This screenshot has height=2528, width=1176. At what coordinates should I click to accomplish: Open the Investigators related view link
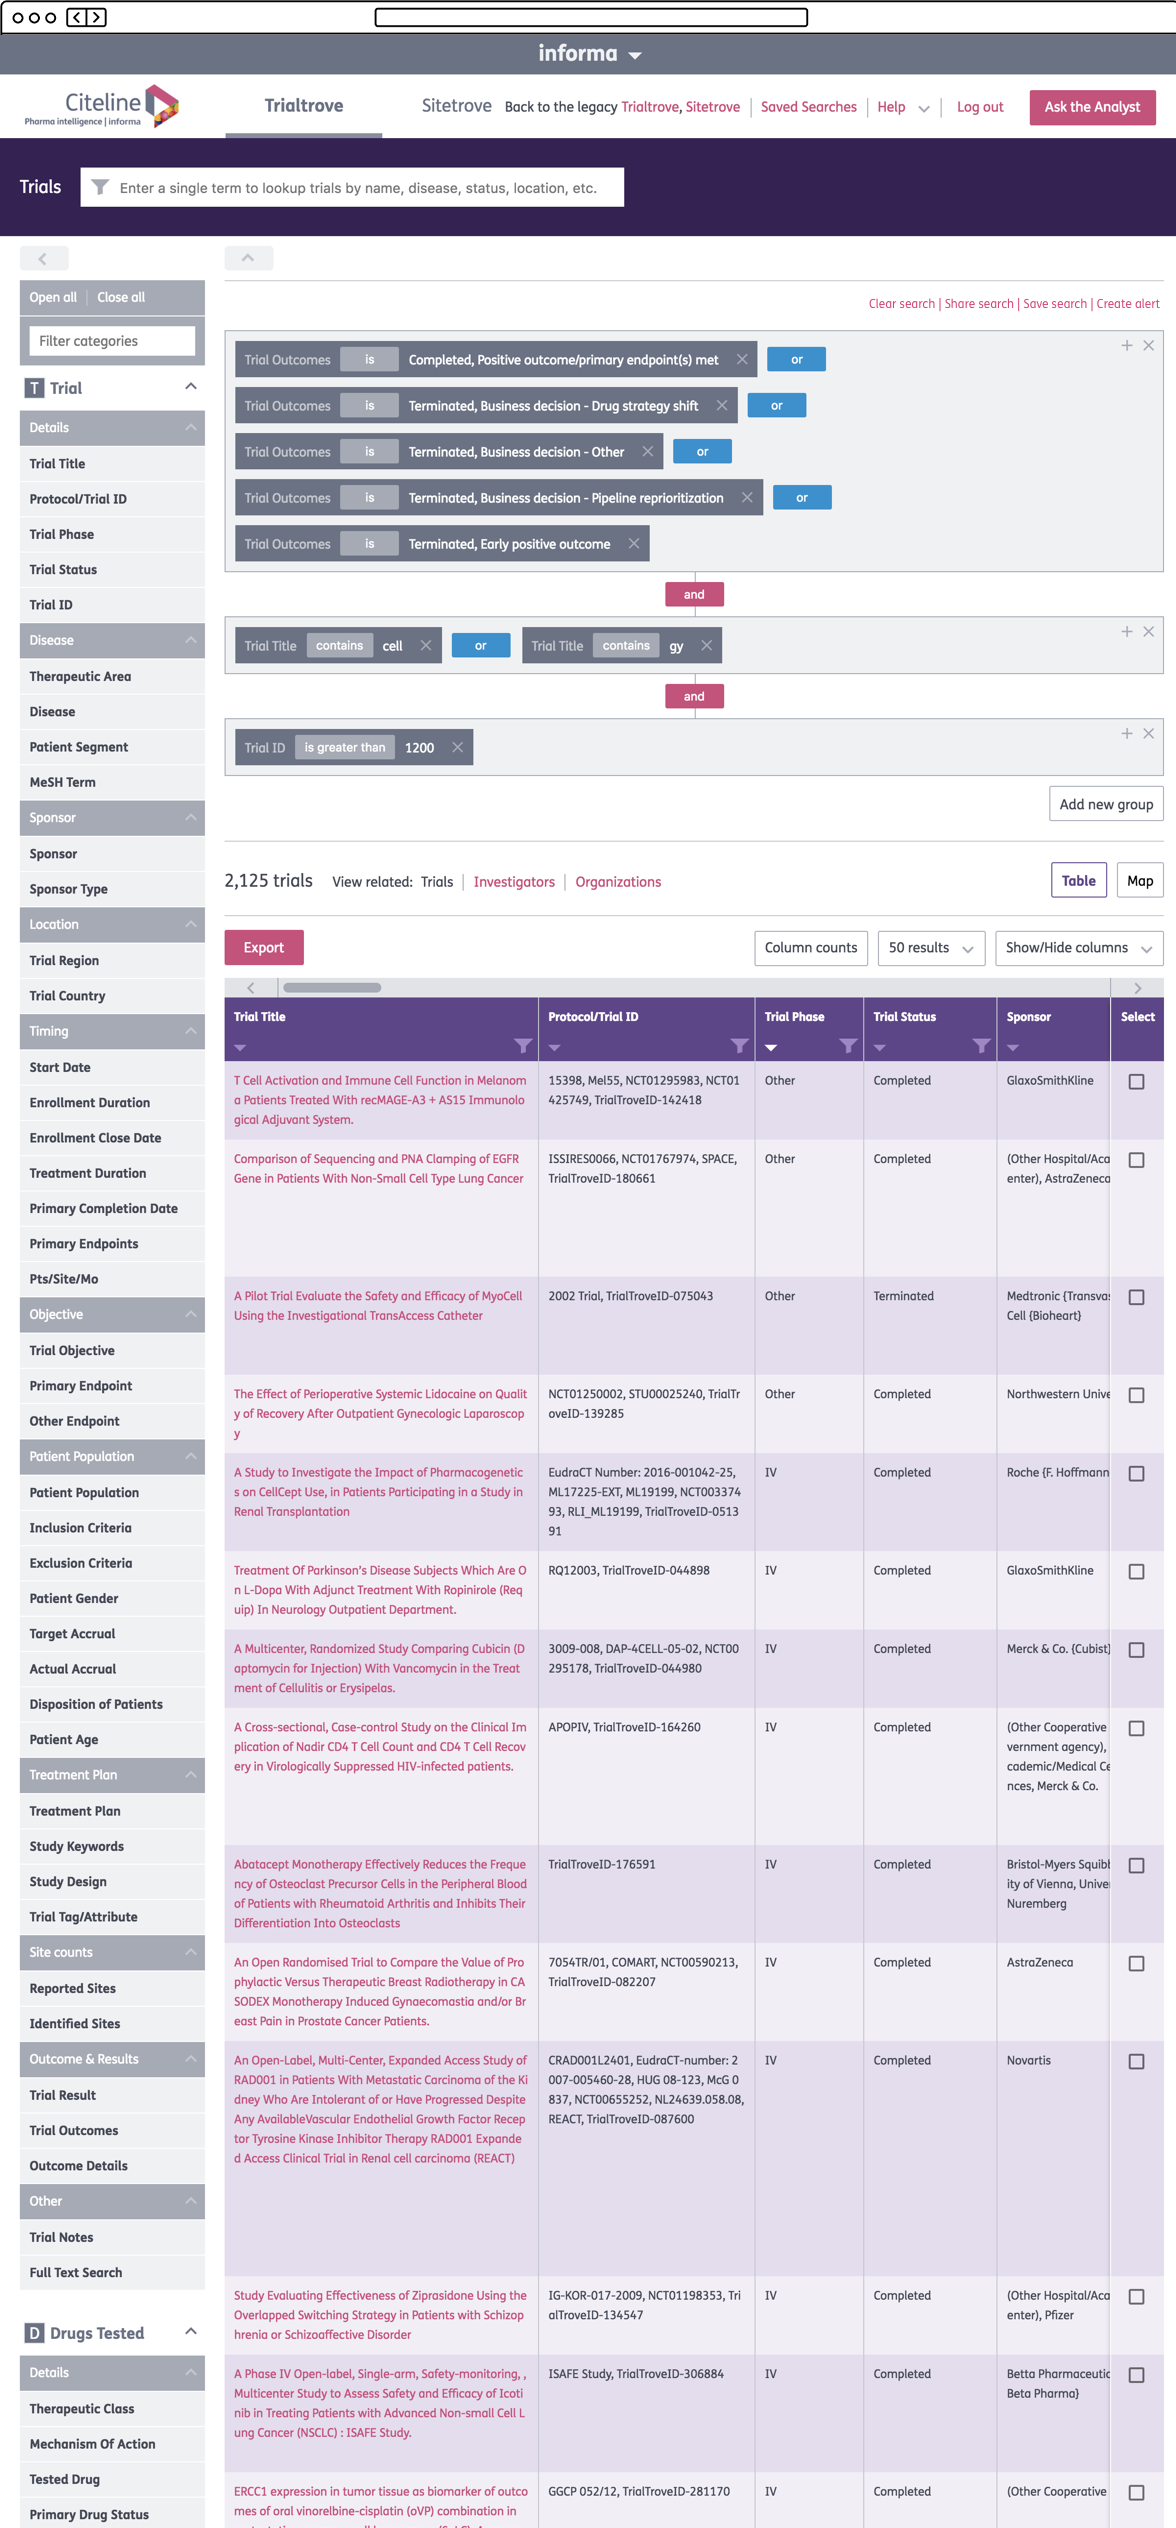514,882
